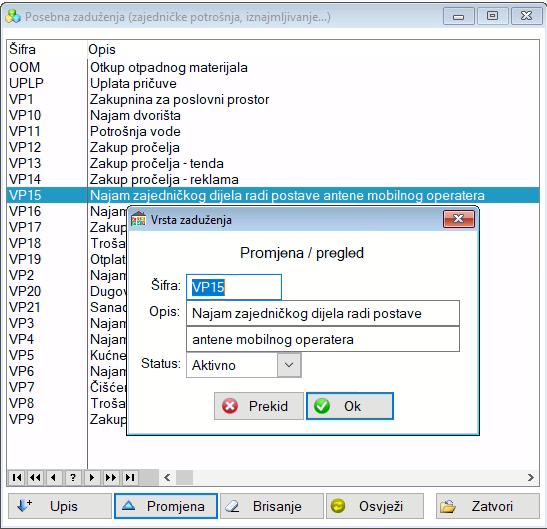Open the Status dropdown arrow
Image resolution: width=547 pixels, height=529 pixels.
pyautogui.click(x=289, y=365)
